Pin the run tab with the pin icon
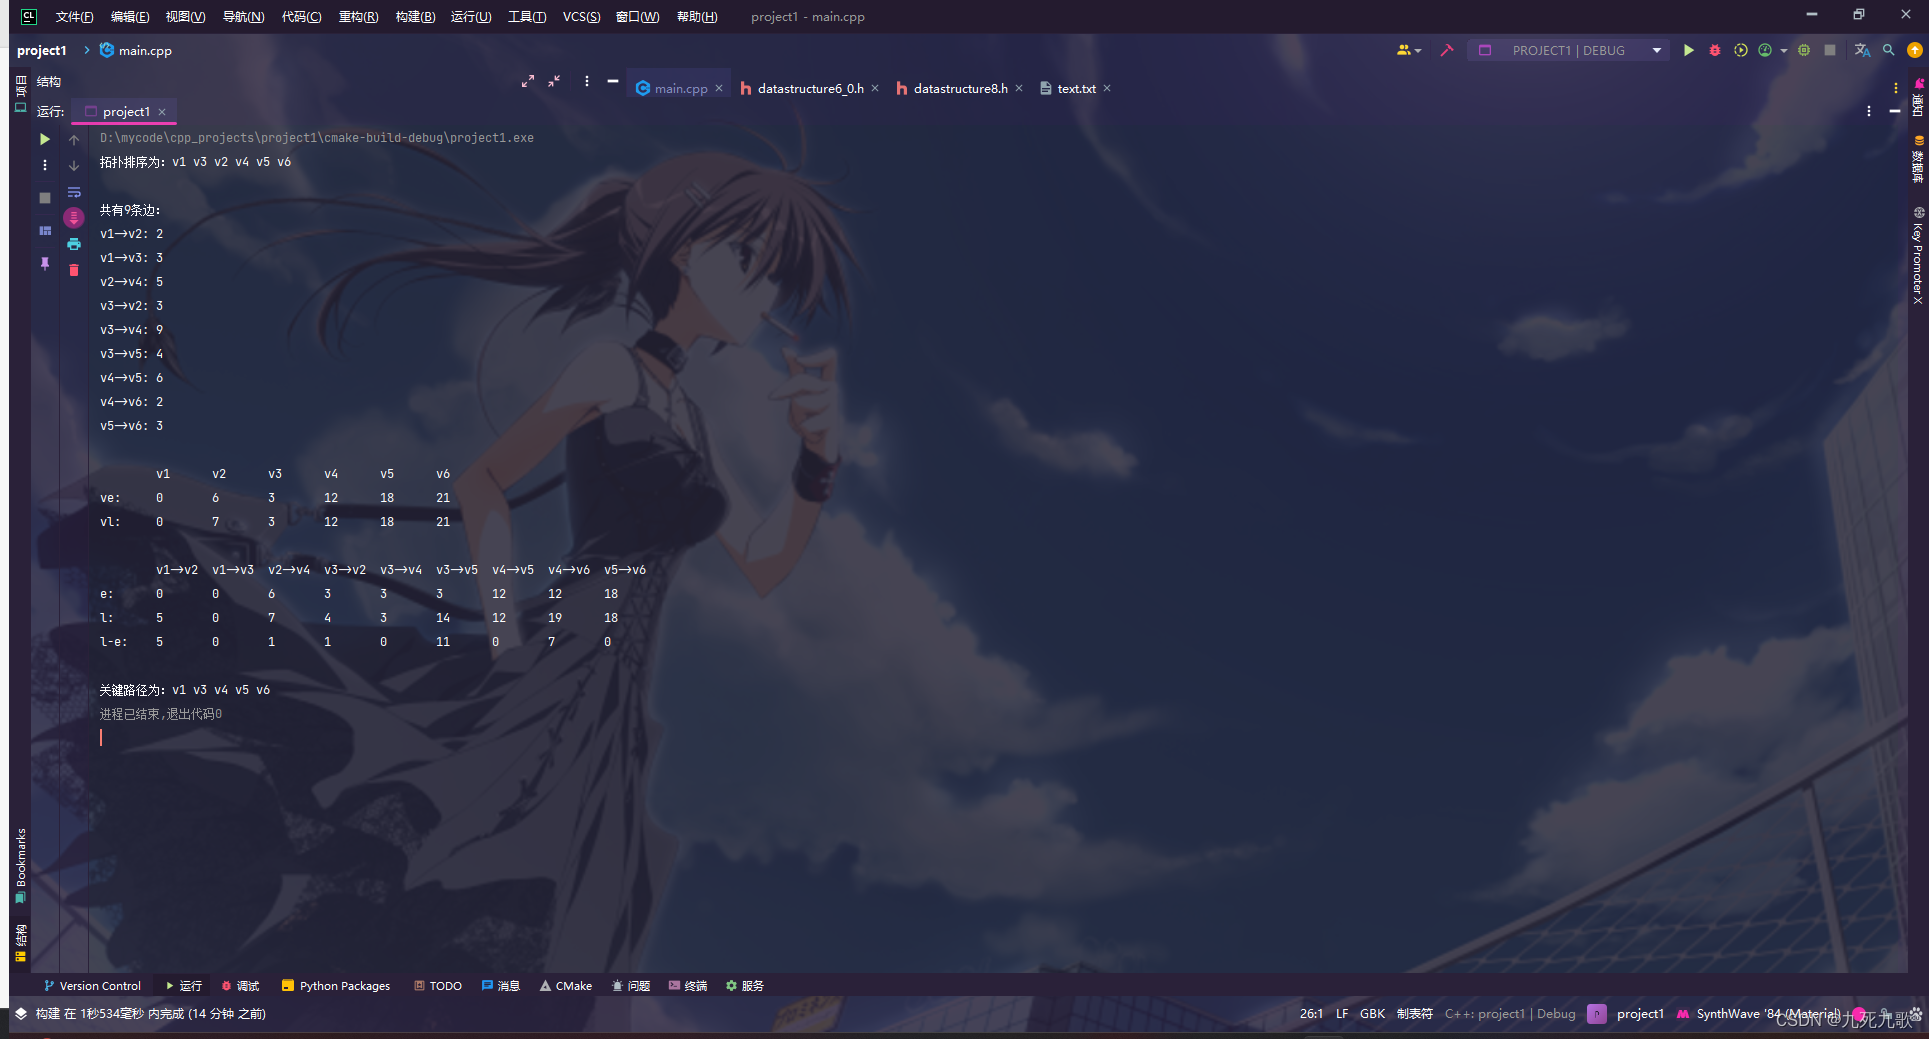1929x1039 pixels. pos(45,263)
